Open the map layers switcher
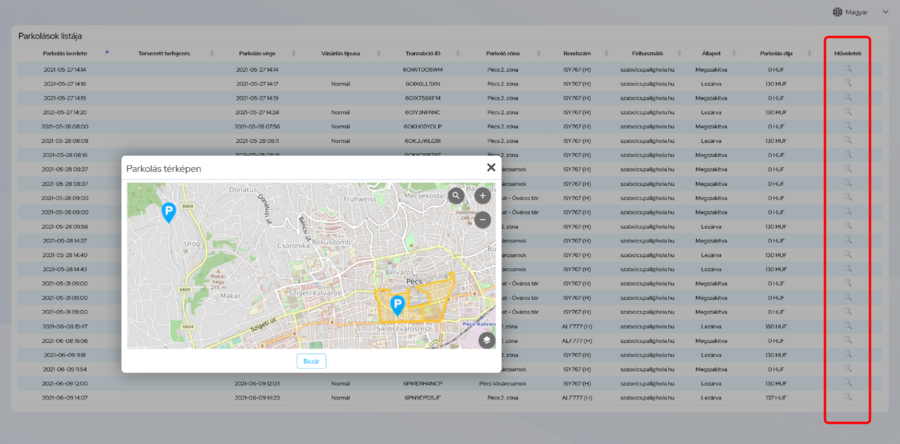The image size is (900, 444). click(x=486, y=339)
